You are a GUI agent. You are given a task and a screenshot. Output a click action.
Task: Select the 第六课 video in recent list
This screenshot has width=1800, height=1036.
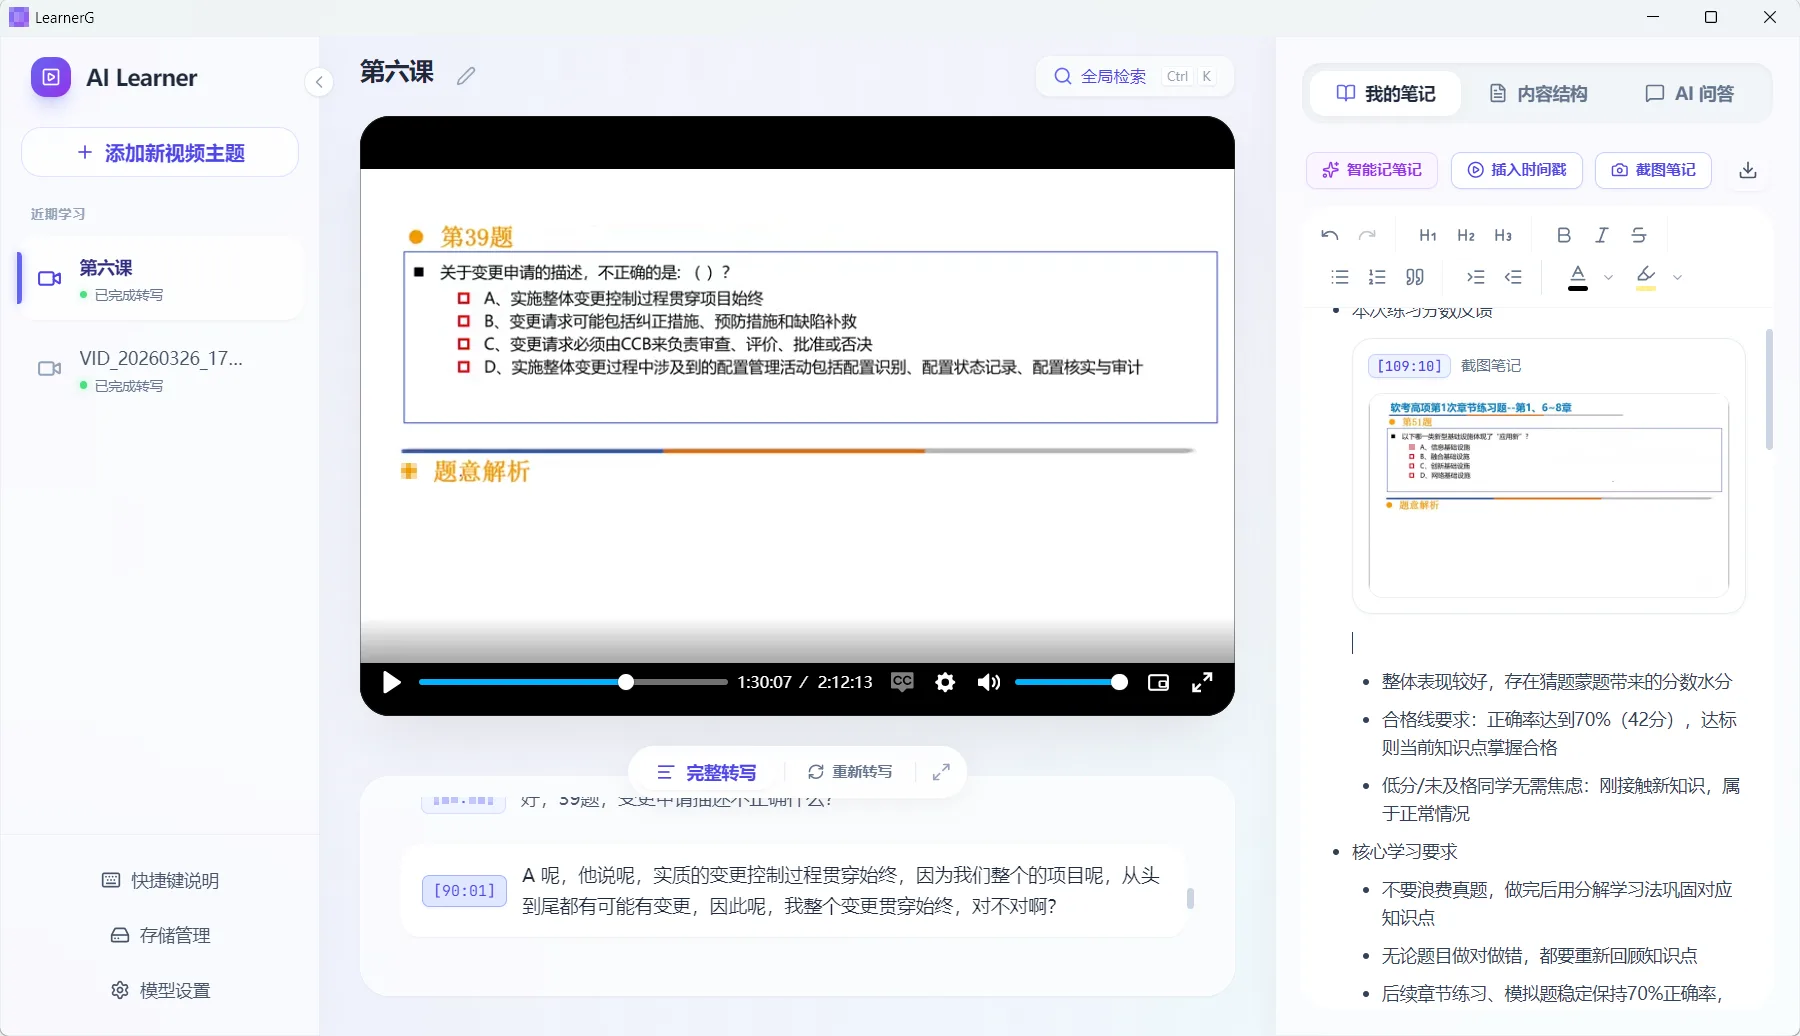160,279
